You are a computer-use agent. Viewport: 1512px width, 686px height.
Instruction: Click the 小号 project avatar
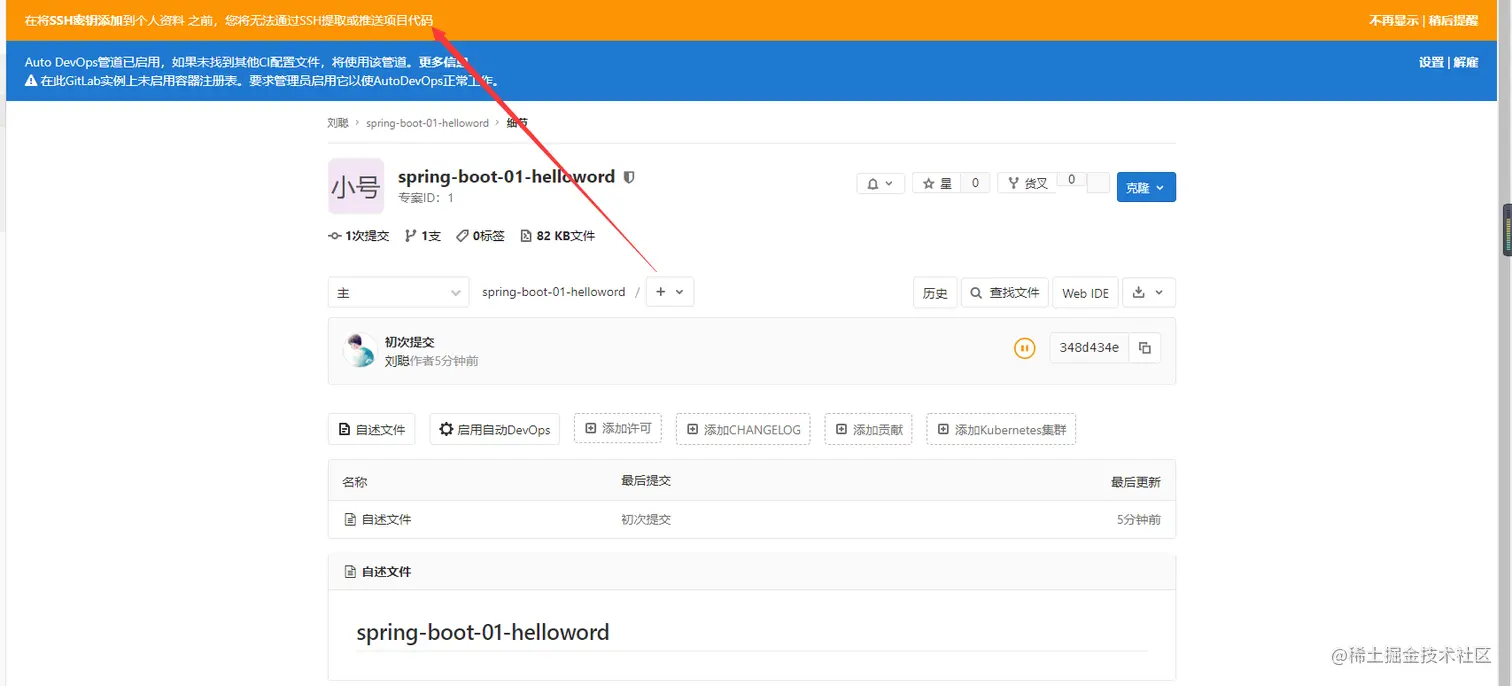pos(356,186)
